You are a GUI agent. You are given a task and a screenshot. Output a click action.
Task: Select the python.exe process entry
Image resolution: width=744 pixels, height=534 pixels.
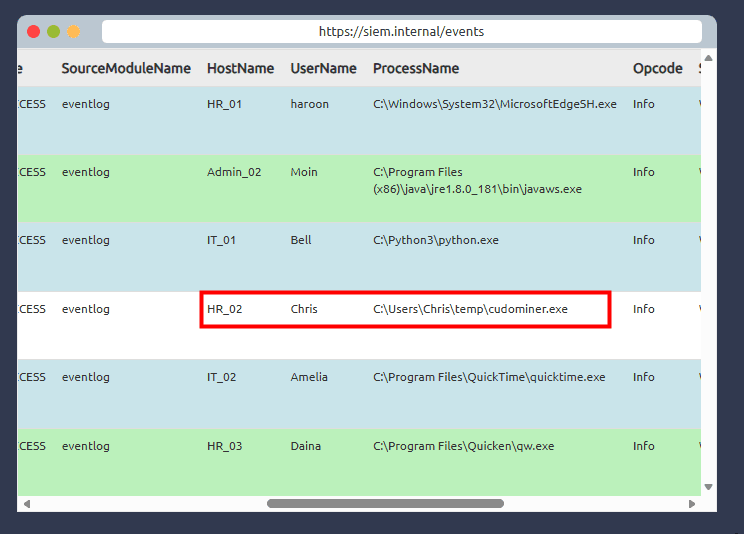435,240
